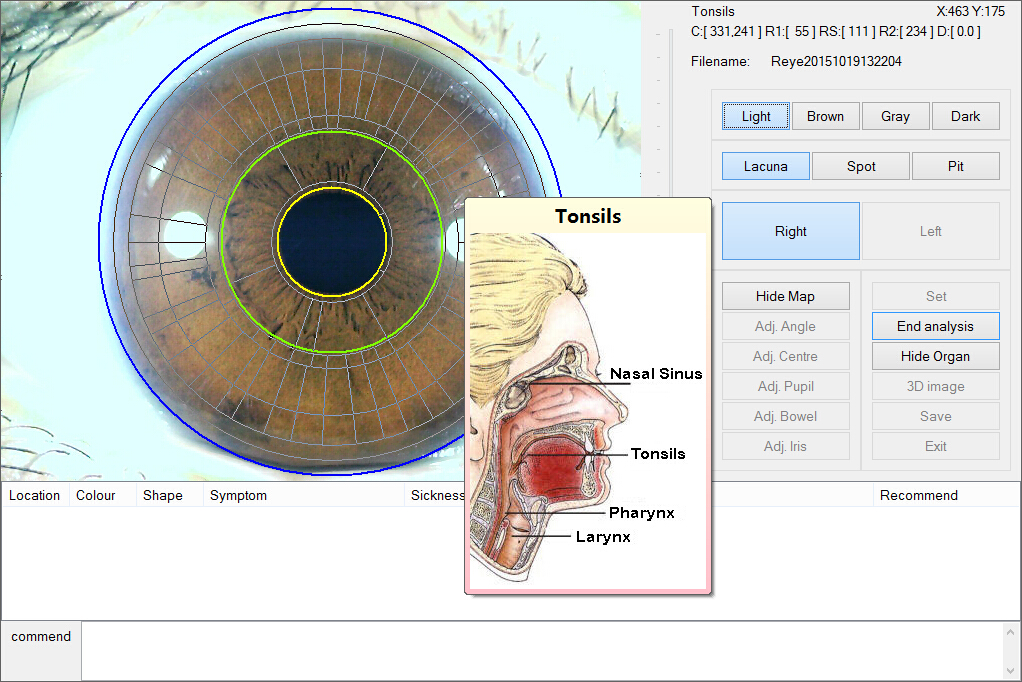Screen dimensions: 1022x682
Task: Choose the Dark iris colour option
Action: click(965, 116)
